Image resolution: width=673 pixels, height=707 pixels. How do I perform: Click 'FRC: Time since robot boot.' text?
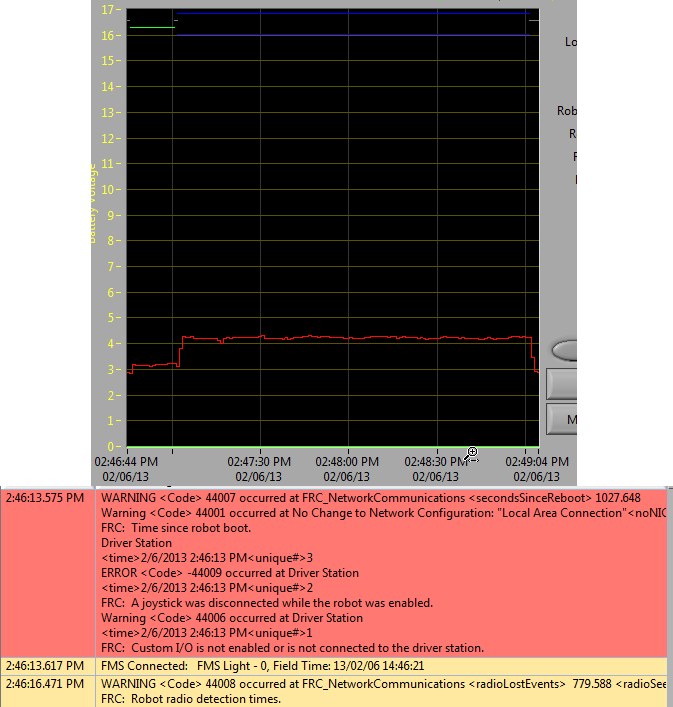[x=176, y=528]
